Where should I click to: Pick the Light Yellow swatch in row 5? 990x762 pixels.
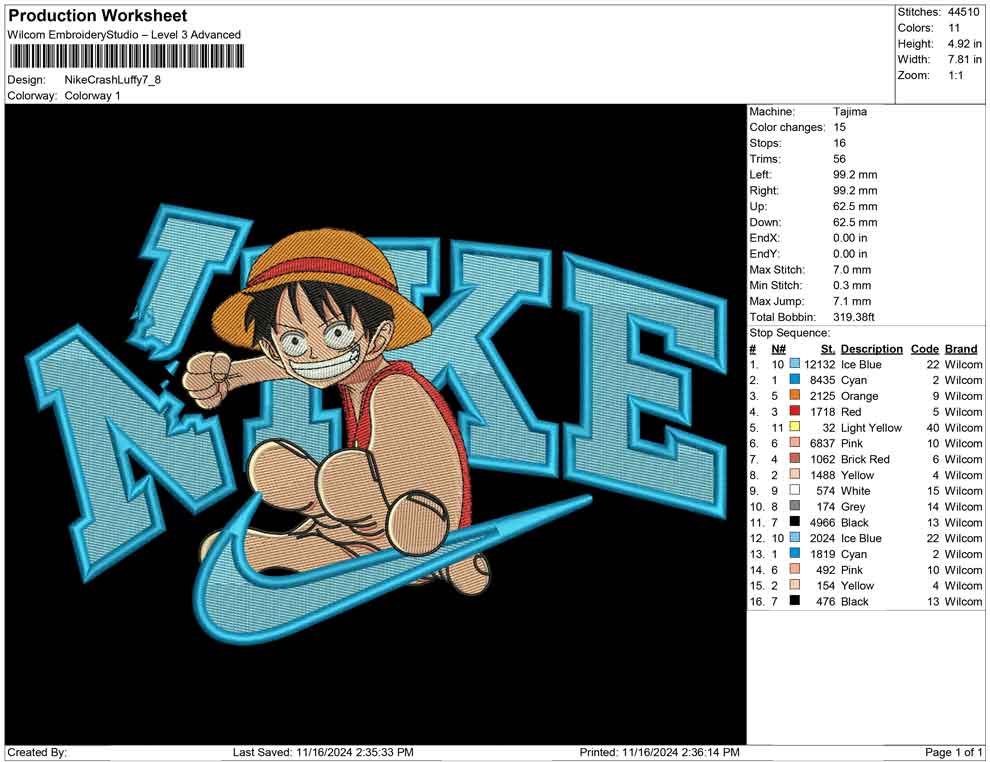(x=794, y=427)
